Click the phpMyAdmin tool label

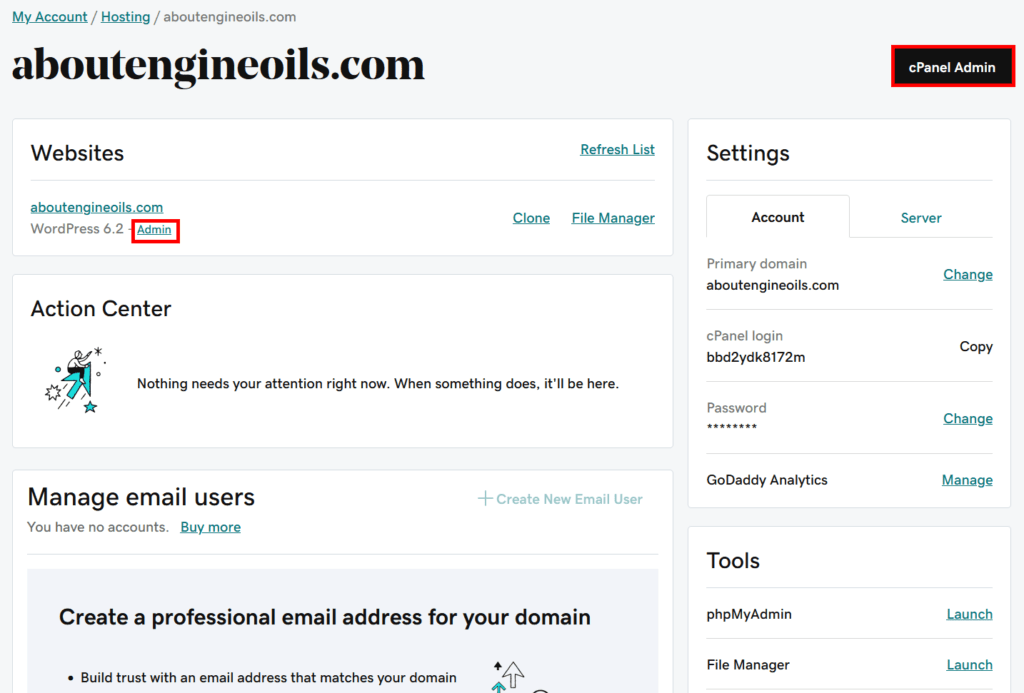[749, 615]
